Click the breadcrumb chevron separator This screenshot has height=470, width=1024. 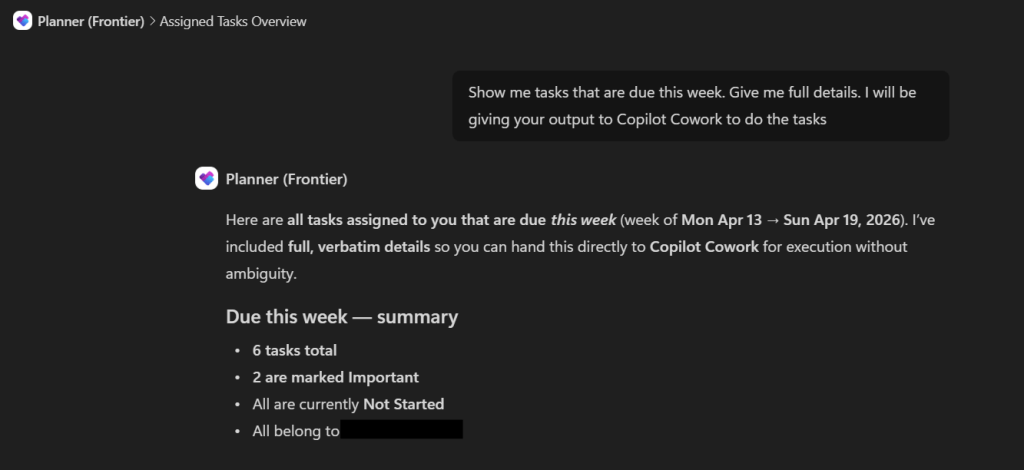click(152, 21)
